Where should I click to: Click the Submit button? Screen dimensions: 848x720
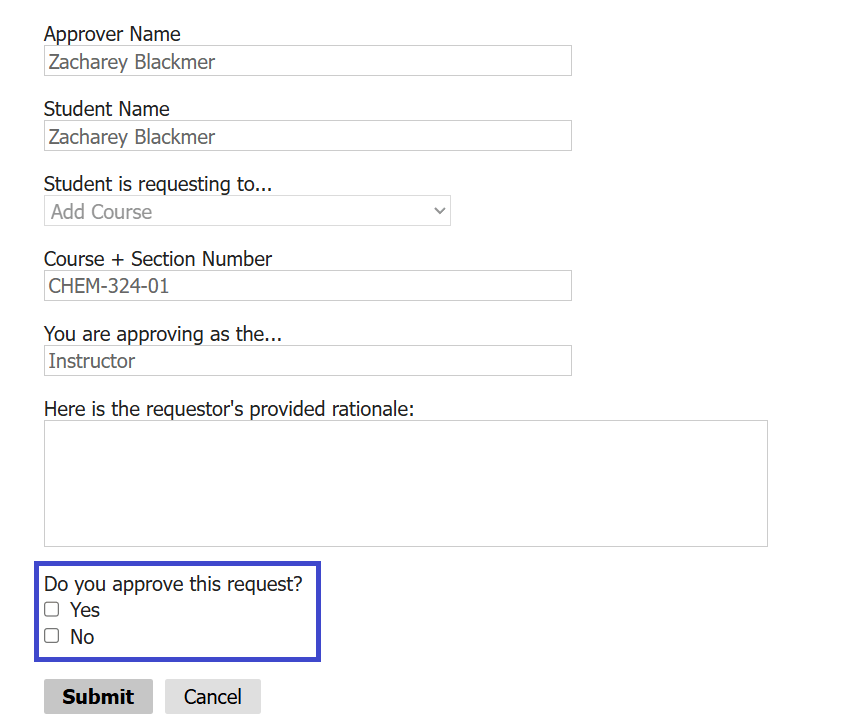point(98,696)
